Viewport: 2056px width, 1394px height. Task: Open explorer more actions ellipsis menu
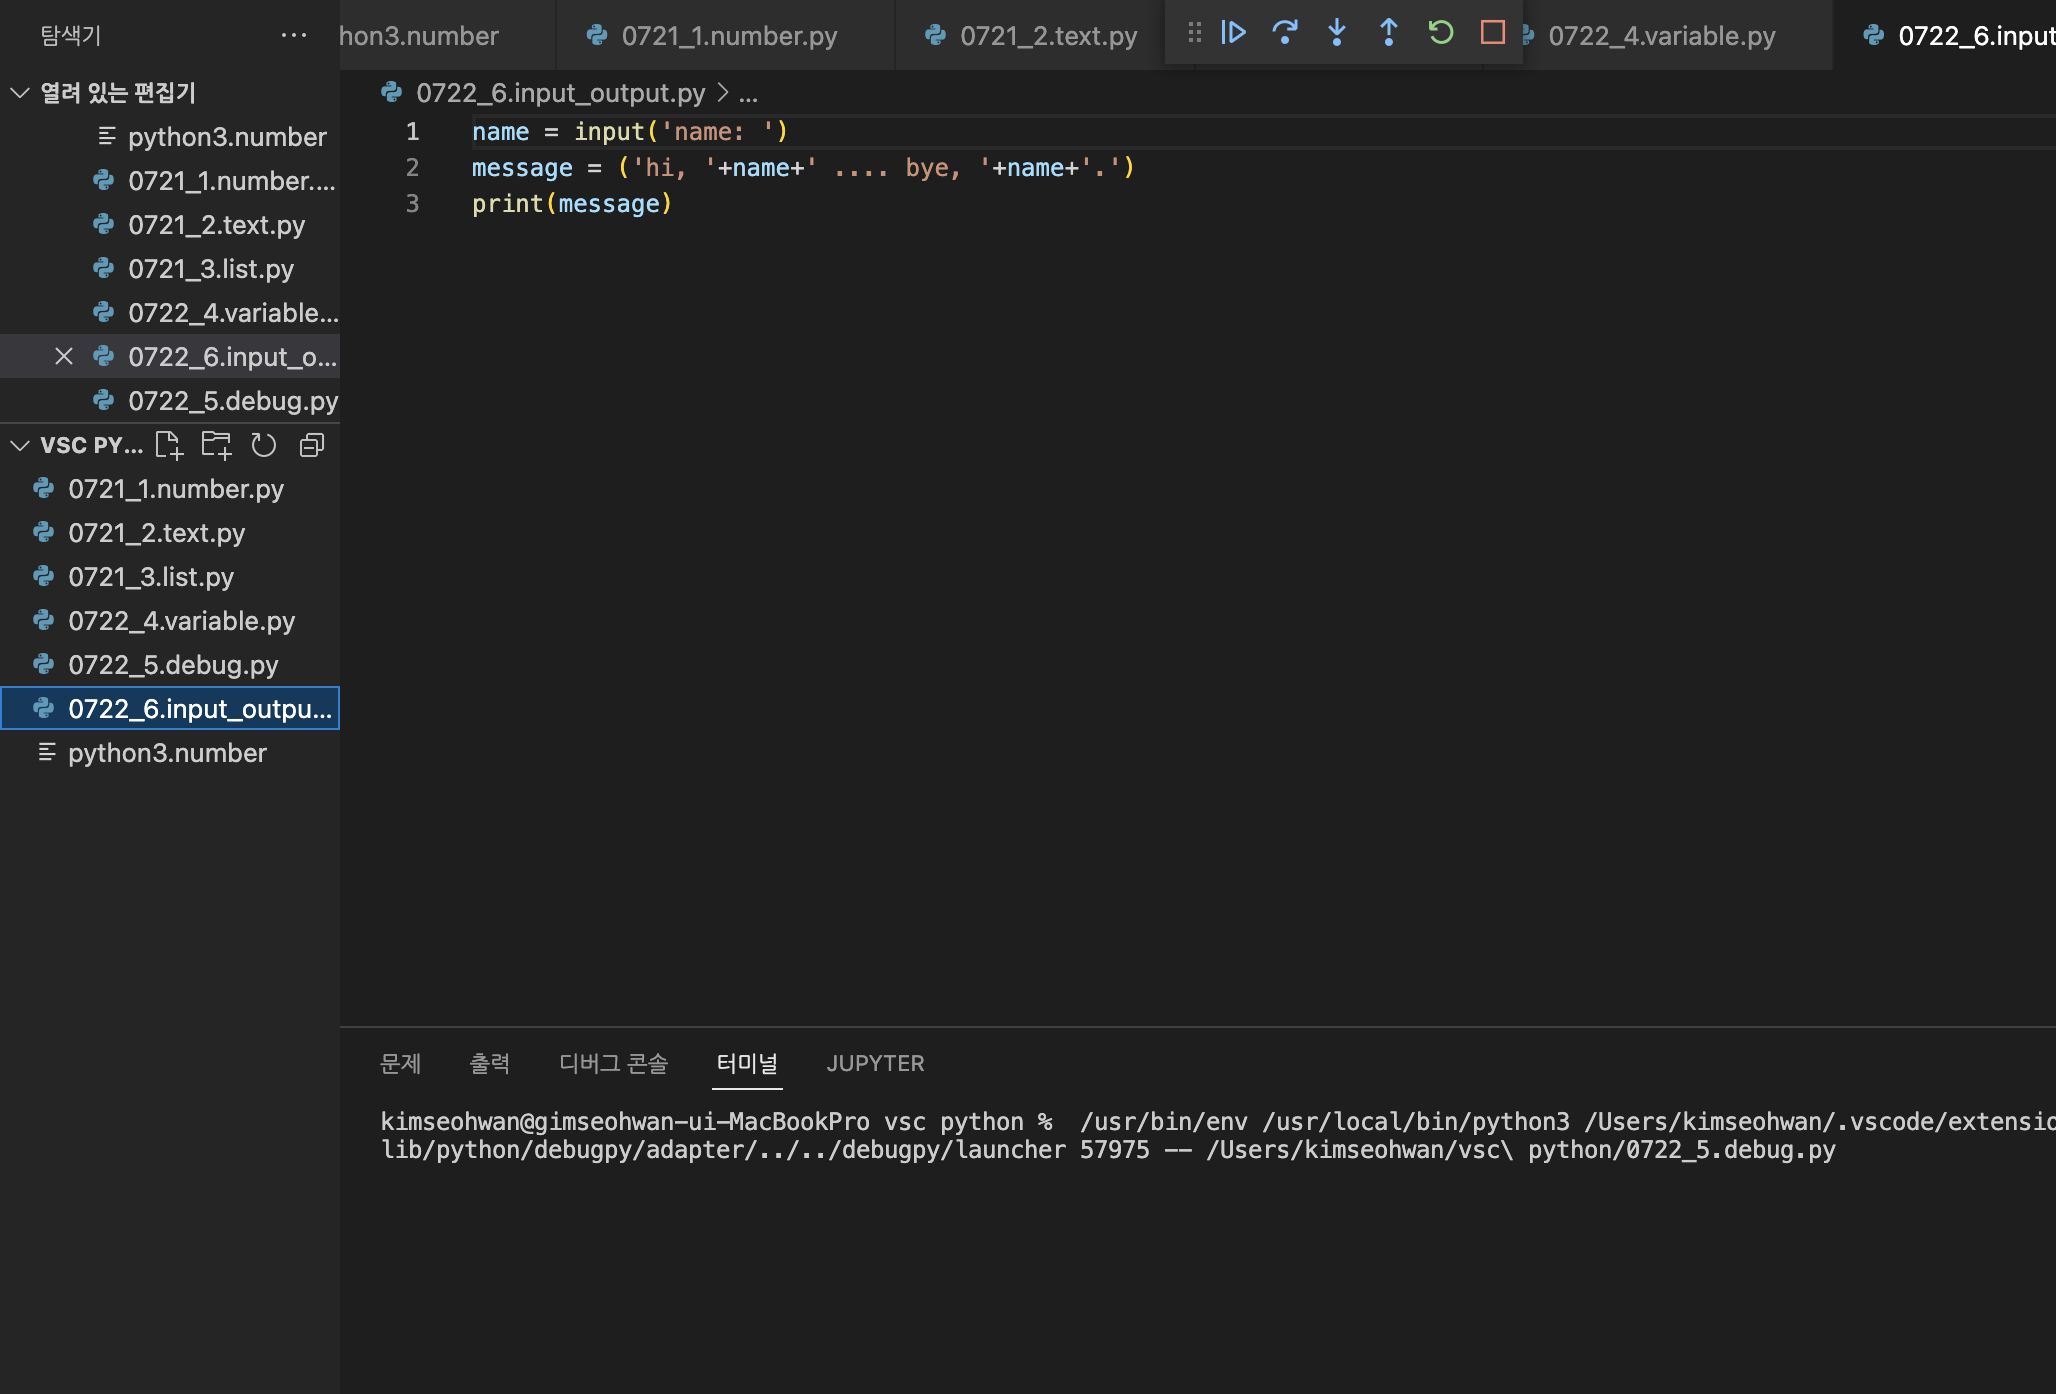294,35
